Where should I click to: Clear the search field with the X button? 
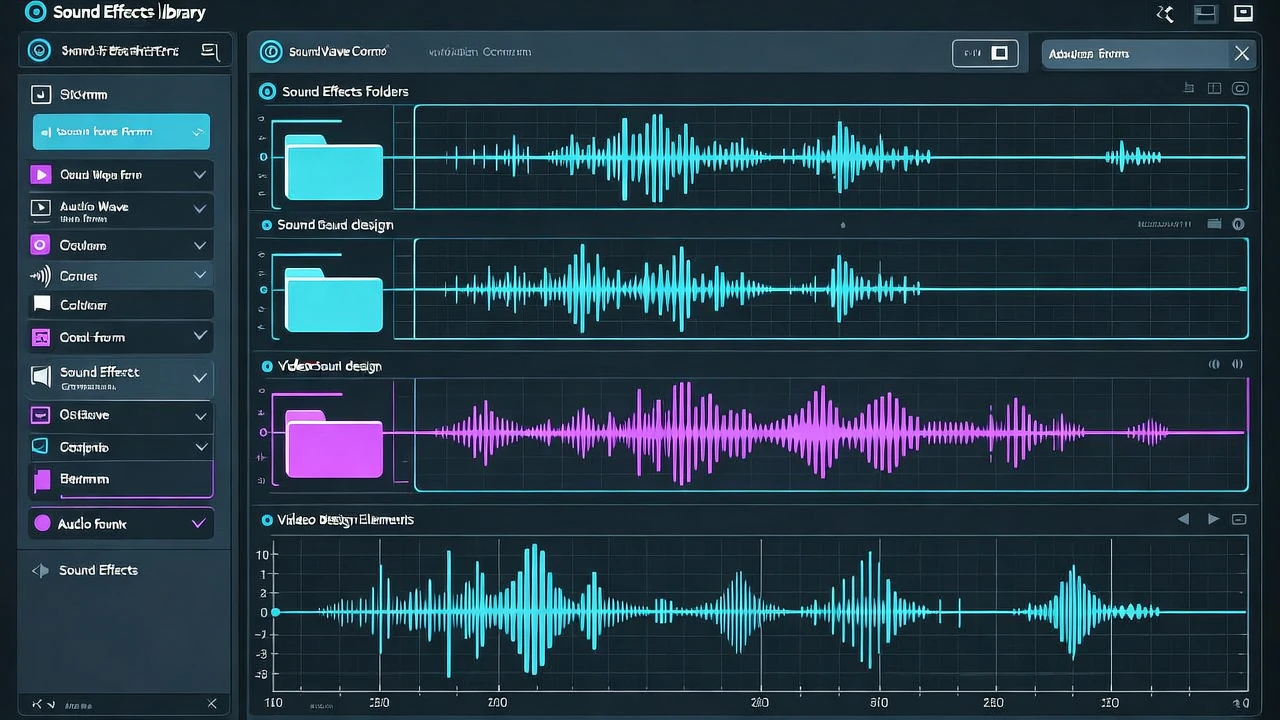tap(1241, 53)
